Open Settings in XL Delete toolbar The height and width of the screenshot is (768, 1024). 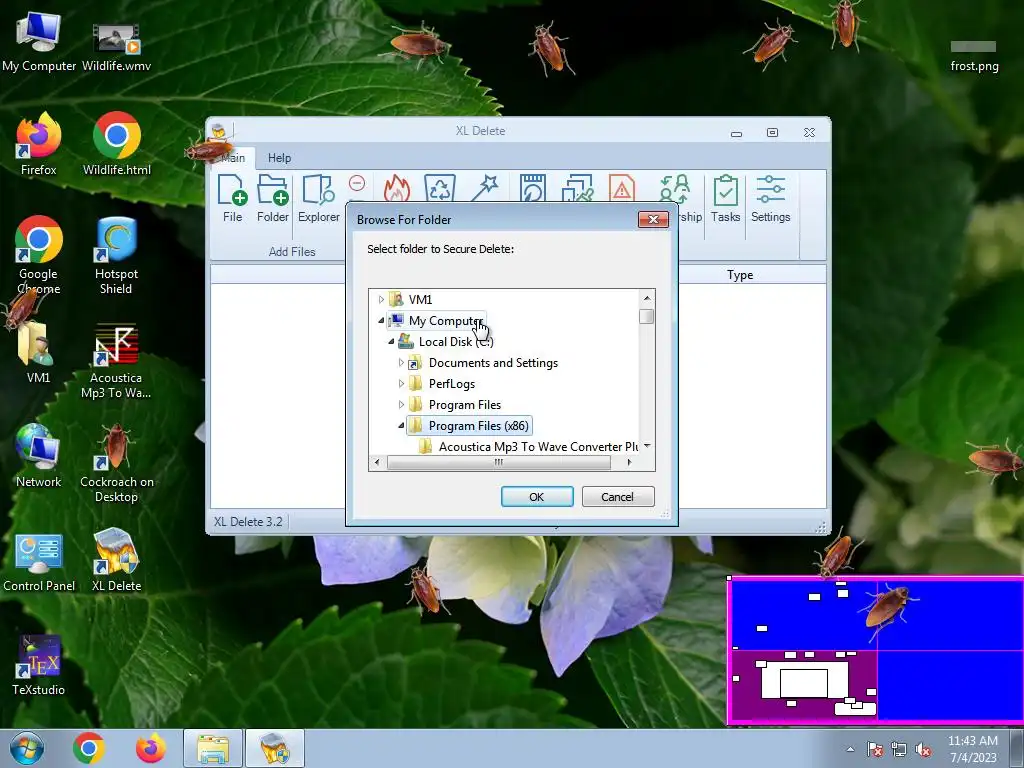pyautogui.click(x=771, y=199)
